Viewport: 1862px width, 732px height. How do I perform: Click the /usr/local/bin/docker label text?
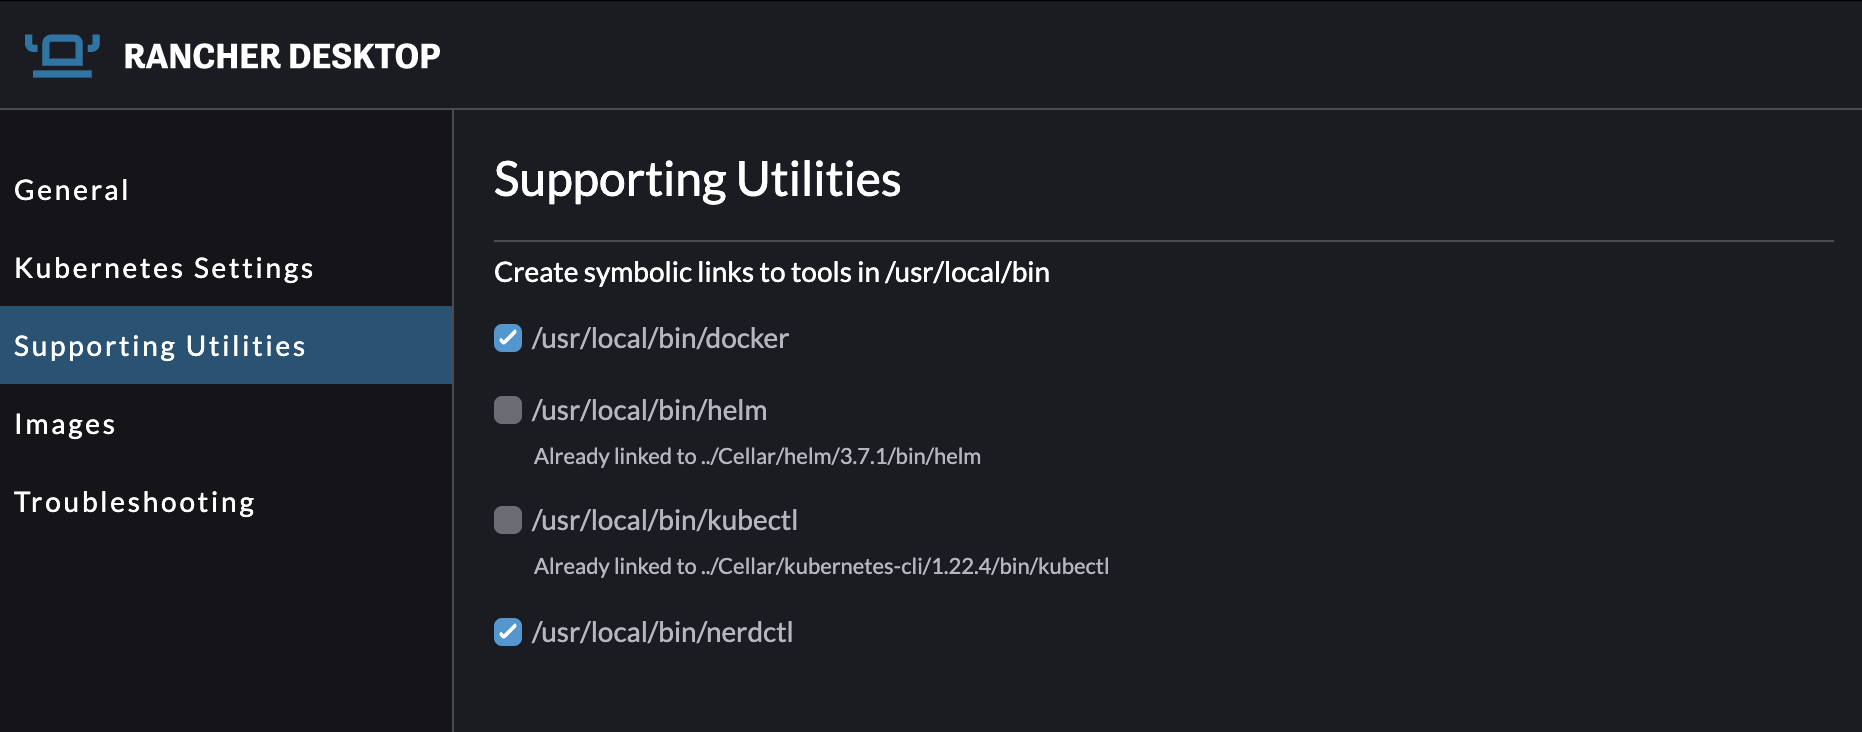[x=660, y=339]
